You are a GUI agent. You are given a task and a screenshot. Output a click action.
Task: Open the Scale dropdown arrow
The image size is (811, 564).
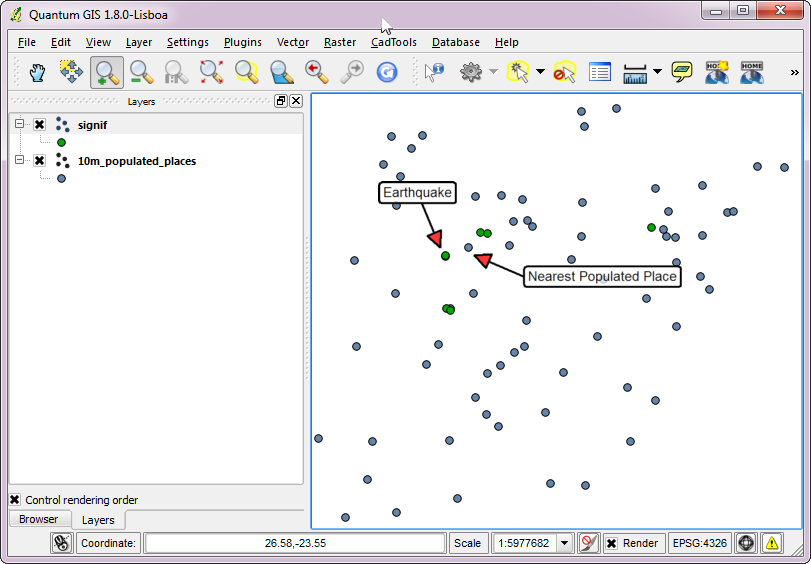564,543
